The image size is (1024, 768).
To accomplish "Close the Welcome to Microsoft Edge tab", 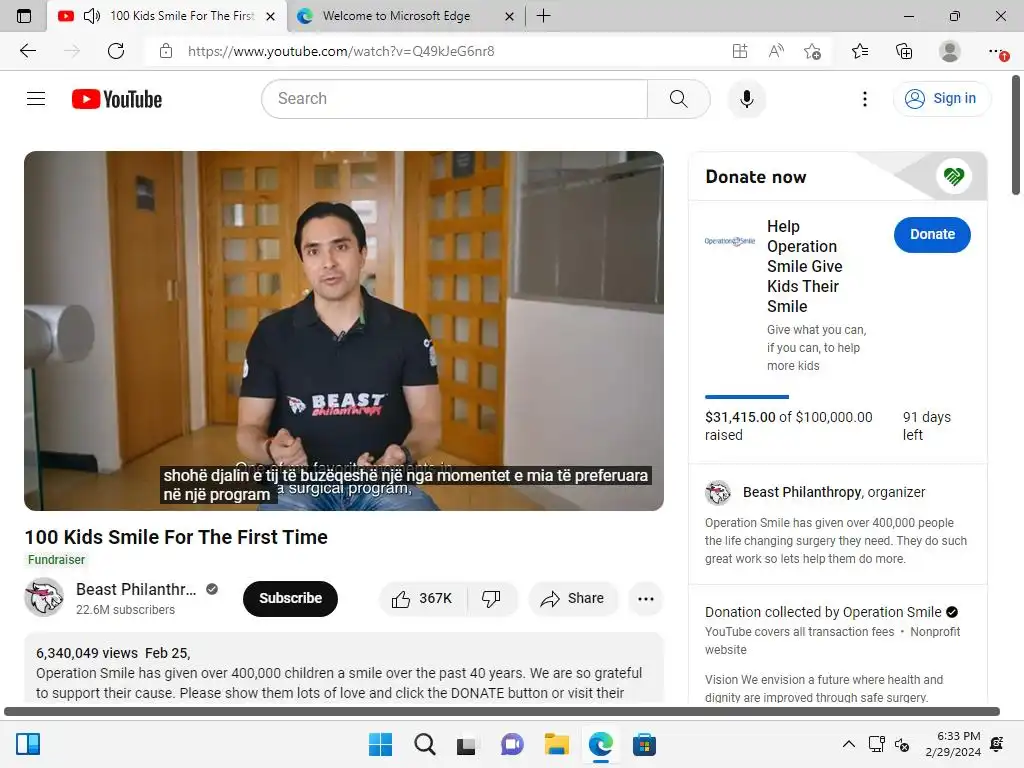I will [509, 16].
